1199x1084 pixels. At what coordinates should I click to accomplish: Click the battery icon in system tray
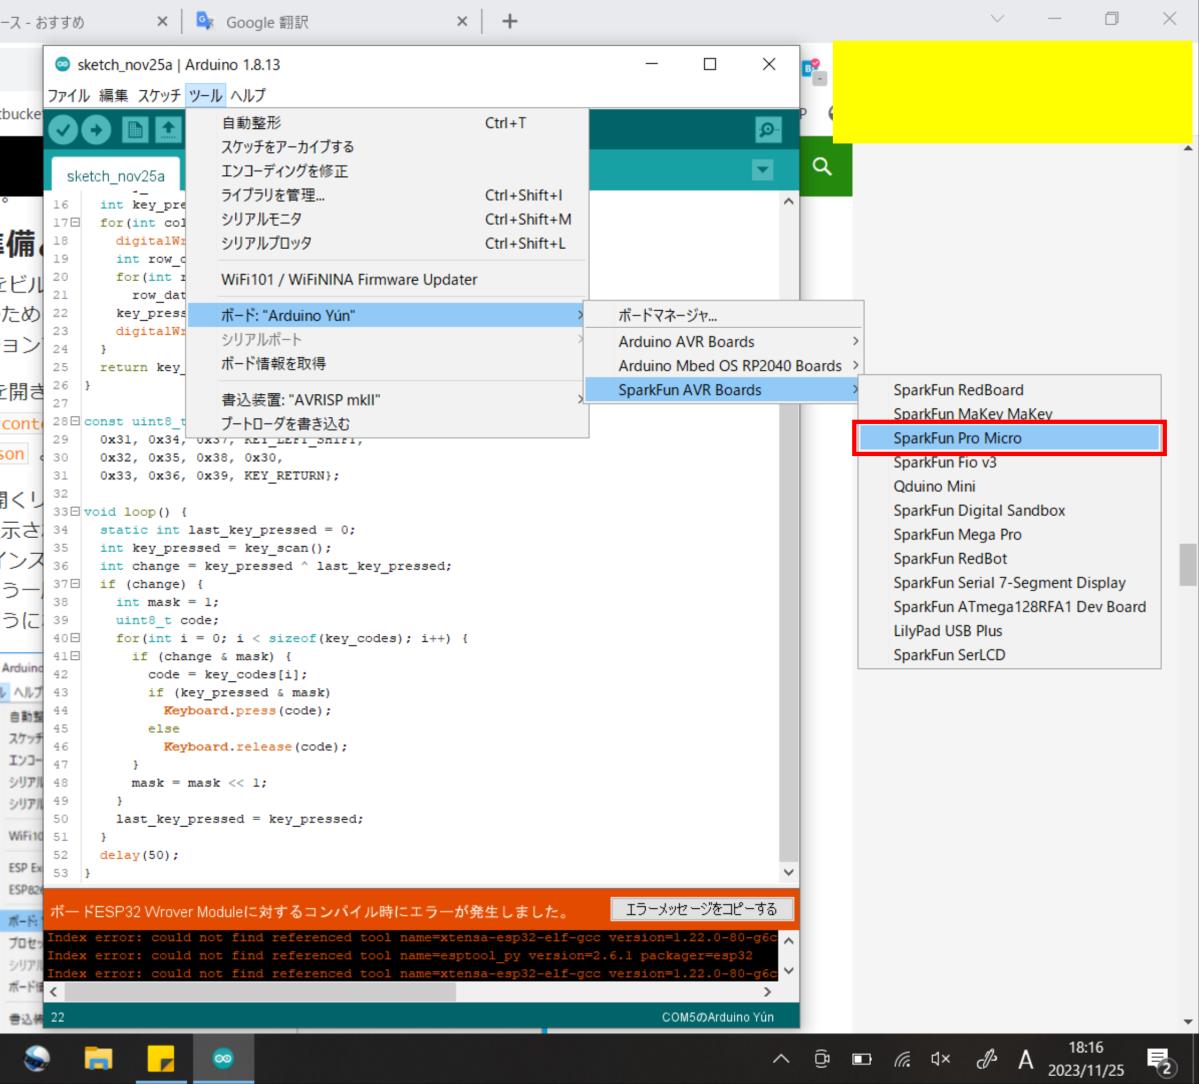click(x=862, y=1059)
